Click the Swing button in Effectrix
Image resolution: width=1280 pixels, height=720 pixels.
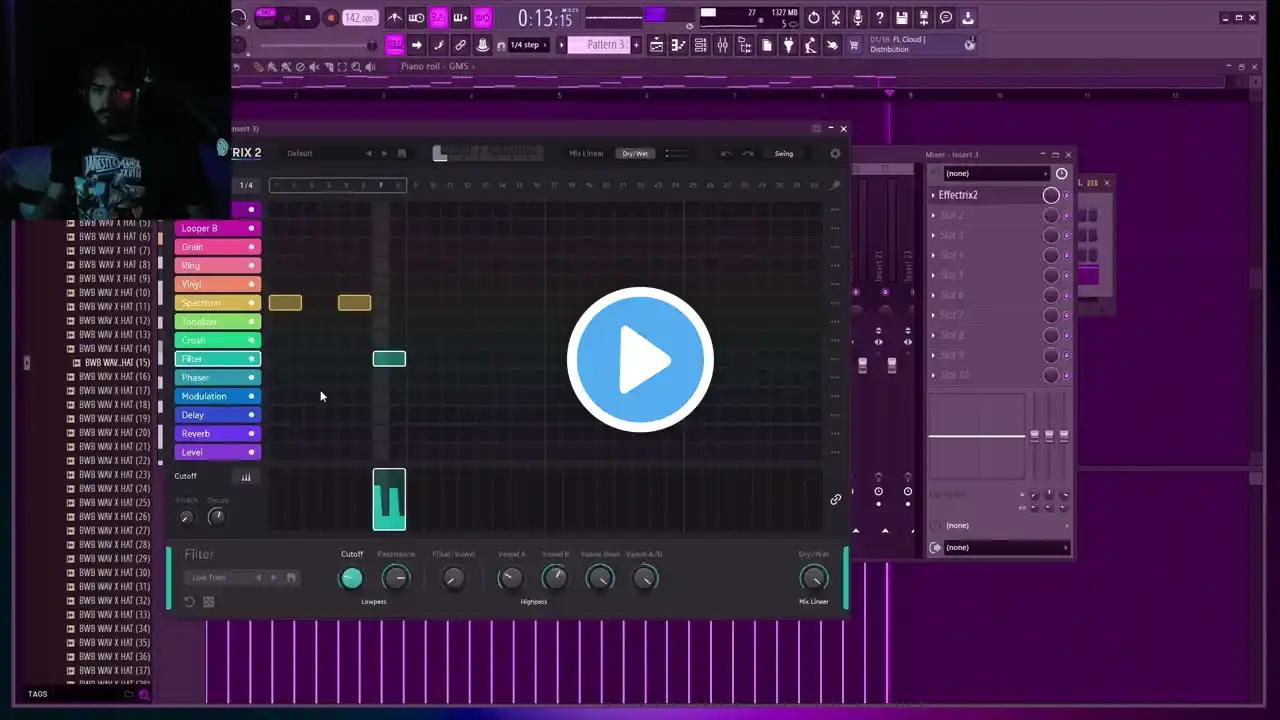coord(784,154)
